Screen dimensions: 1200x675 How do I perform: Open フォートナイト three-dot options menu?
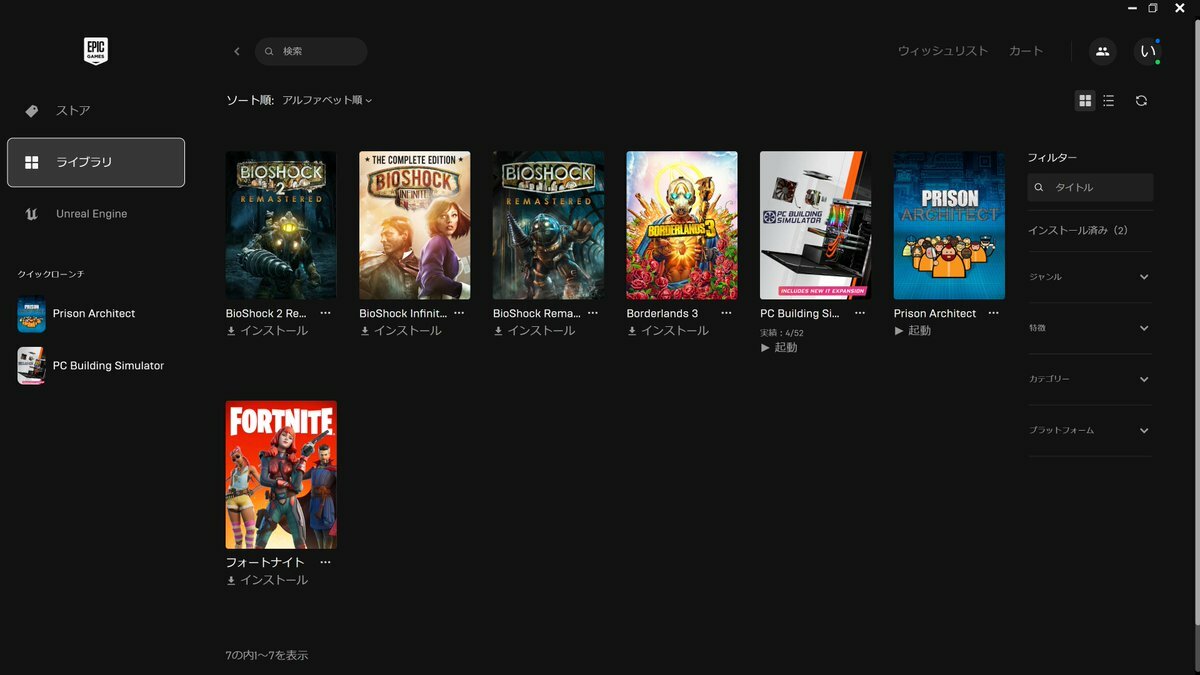click(325, 562)
